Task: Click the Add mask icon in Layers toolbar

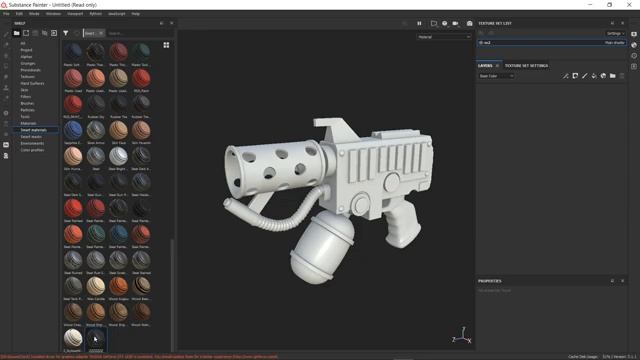Action: click(x=575, y=76)
